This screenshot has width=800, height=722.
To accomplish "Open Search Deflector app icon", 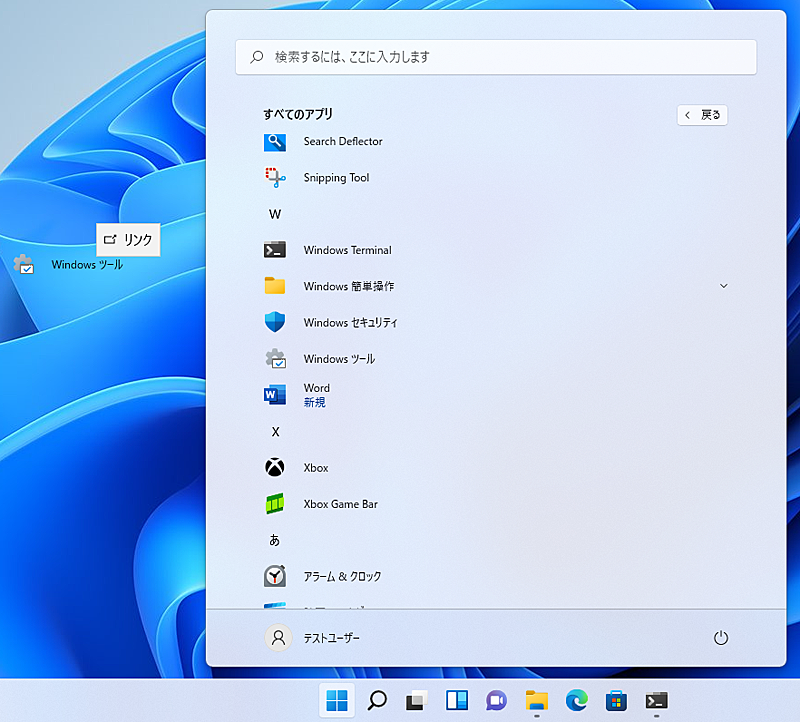I will coord(274,142).
